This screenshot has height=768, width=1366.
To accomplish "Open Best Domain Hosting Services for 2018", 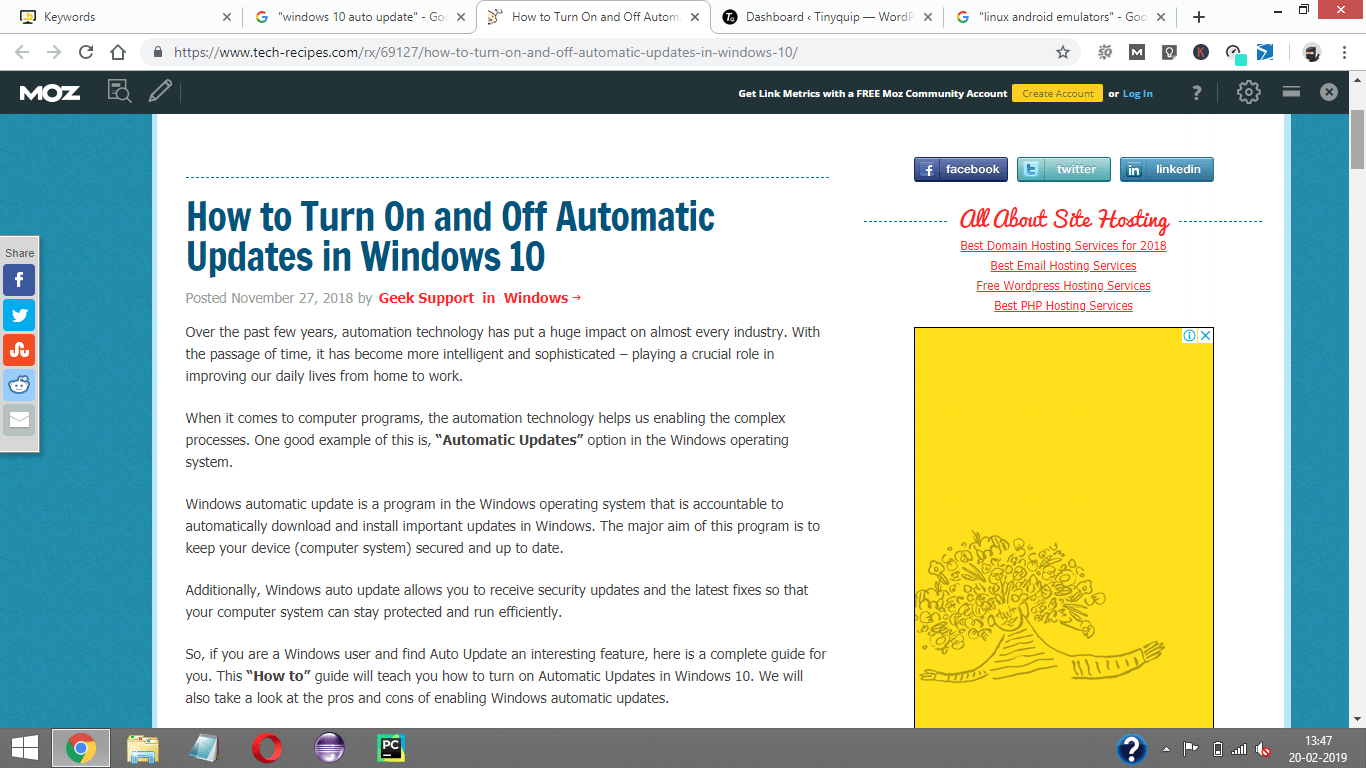I will point(1063,245).
